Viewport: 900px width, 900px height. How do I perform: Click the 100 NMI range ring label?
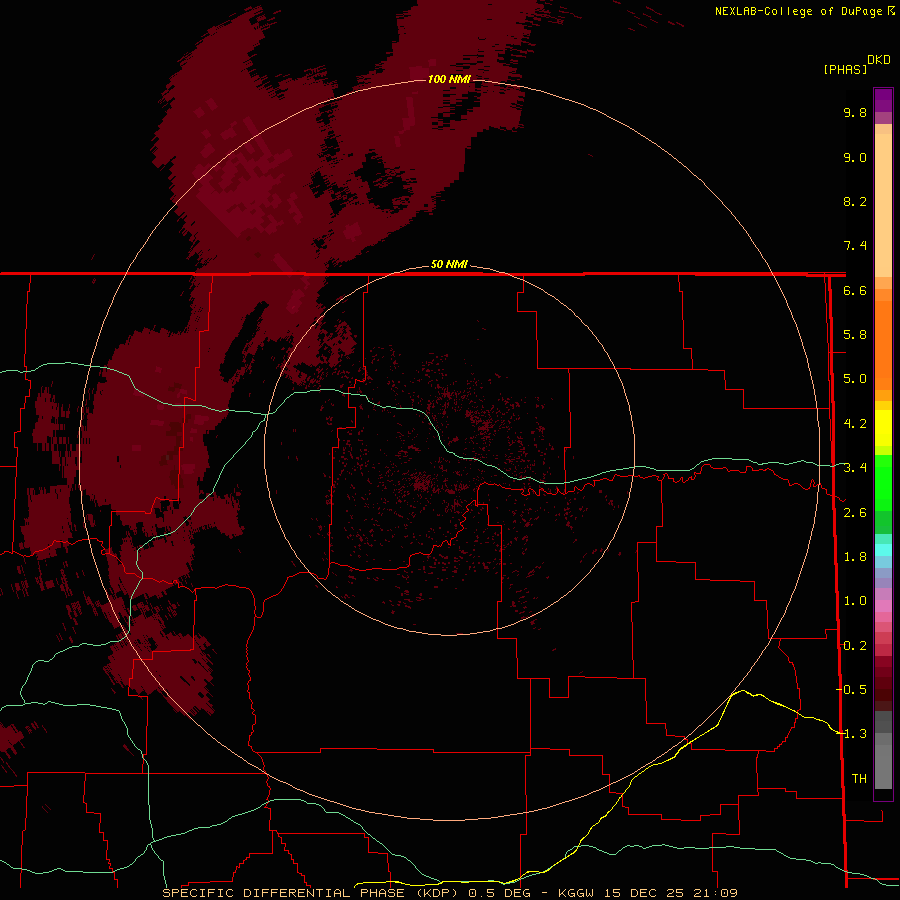449,79
